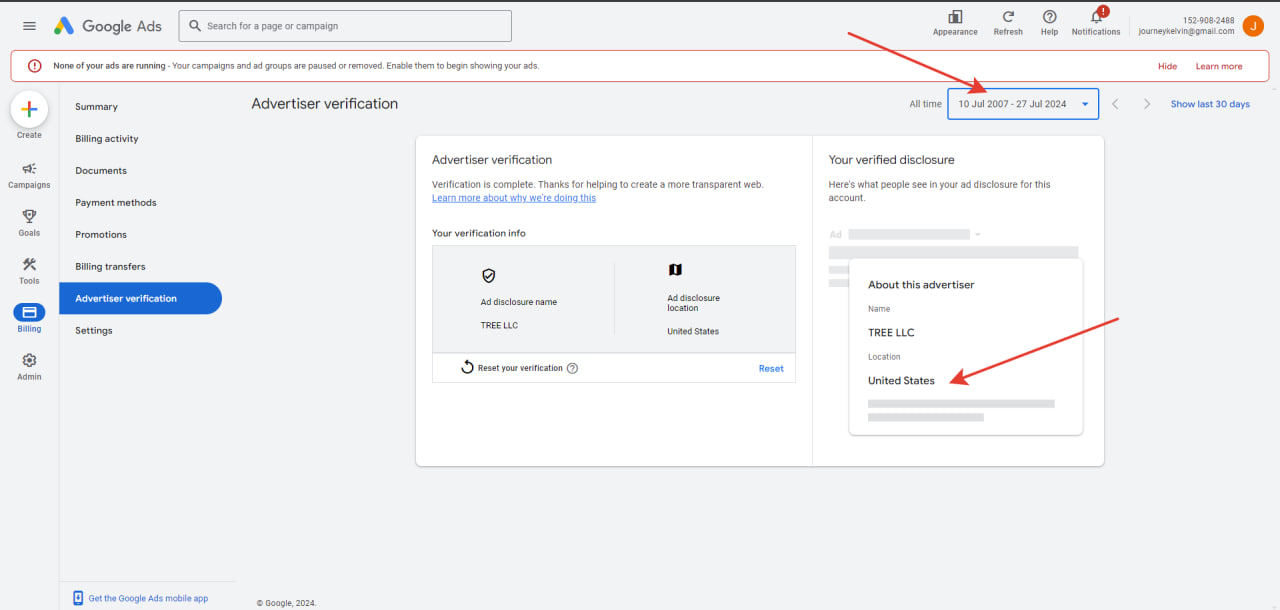This screenshot has height=610, width=1280.
Task: Click United States in About this advertiser card
Action: [x=901, y=381]
